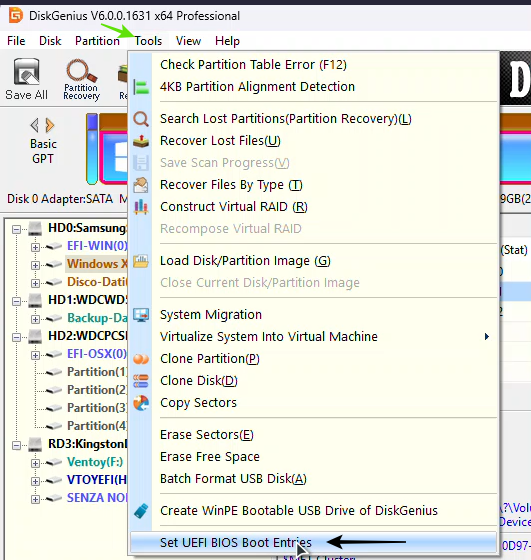531x560 pixels.
Task: Select Partition(3) in disk tree
Action: point(97,408)
